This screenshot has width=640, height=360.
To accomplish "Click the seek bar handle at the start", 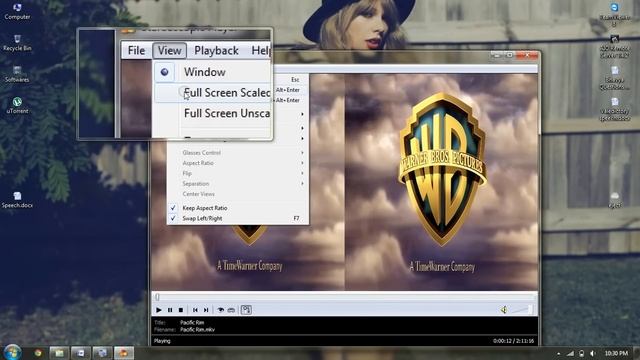I will (x=157, y=297).
